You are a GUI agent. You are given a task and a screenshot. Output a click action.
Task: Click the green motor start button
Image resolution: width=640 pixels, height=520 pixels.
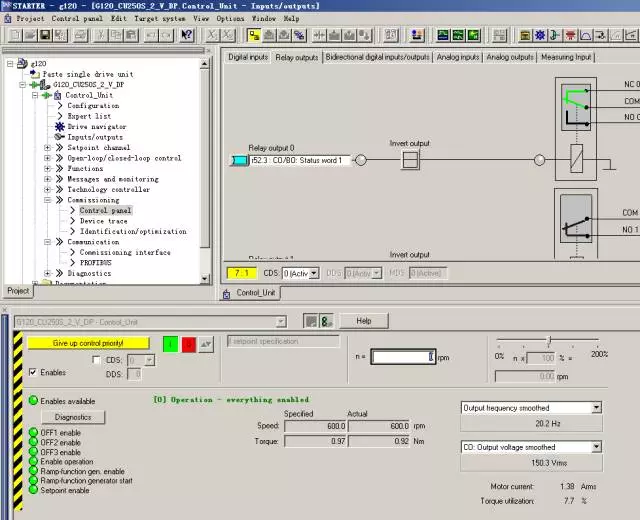(x=171, y=344)
